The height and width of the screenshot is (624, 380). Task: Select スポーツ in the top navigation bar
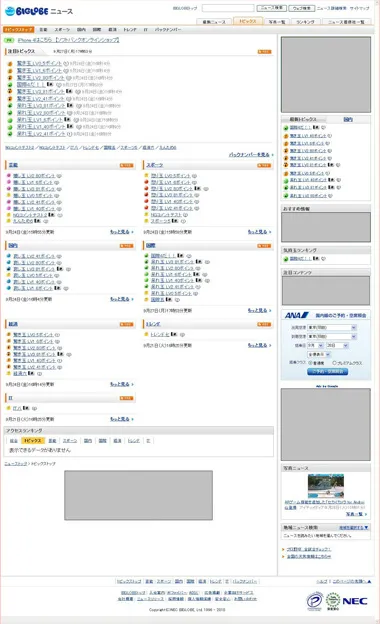[x=62, y=30]
